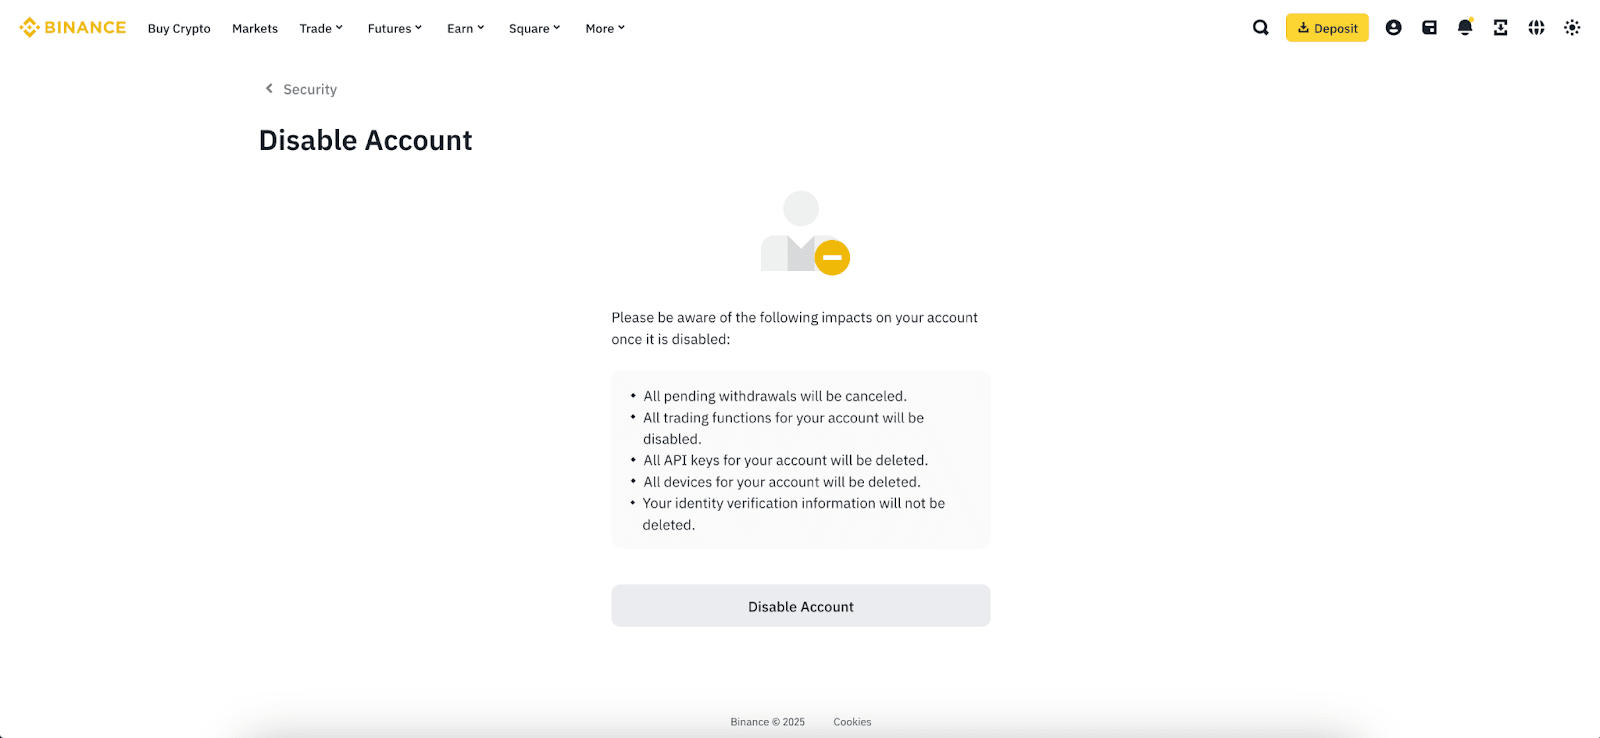Screen dimensions: 1600x738
Task: Open the language globe icon
Action: point(1536,28)
